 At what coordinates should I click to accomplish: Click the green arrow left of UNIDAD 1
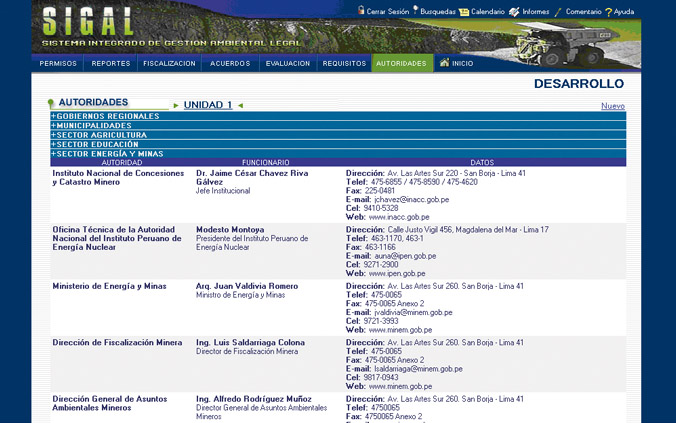click(176, 105)
